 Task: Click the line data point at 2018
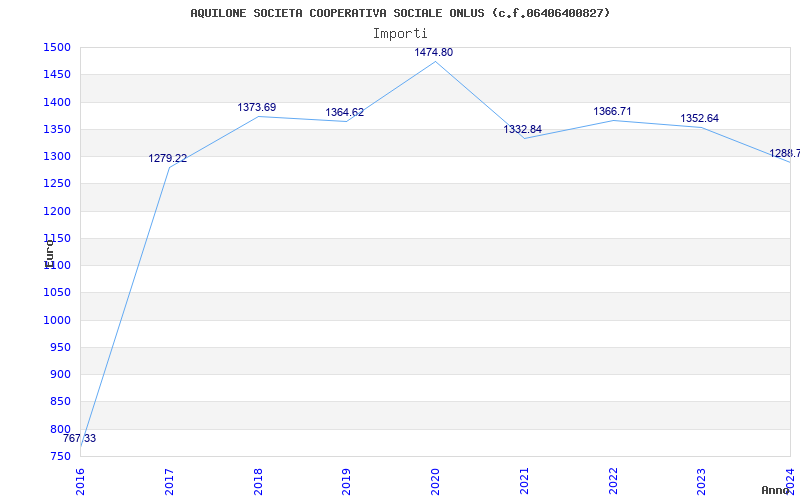258,116
